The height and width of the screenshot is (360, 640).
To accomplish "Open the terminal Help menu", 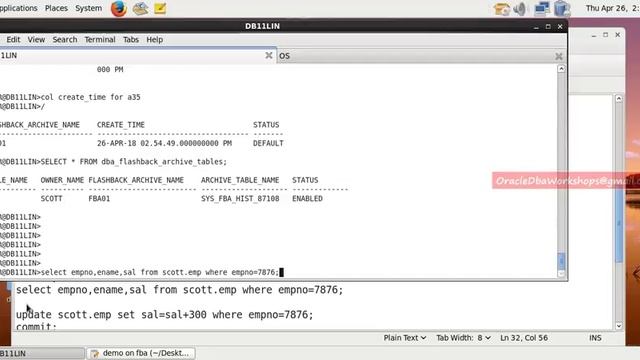I will (154, 40).
